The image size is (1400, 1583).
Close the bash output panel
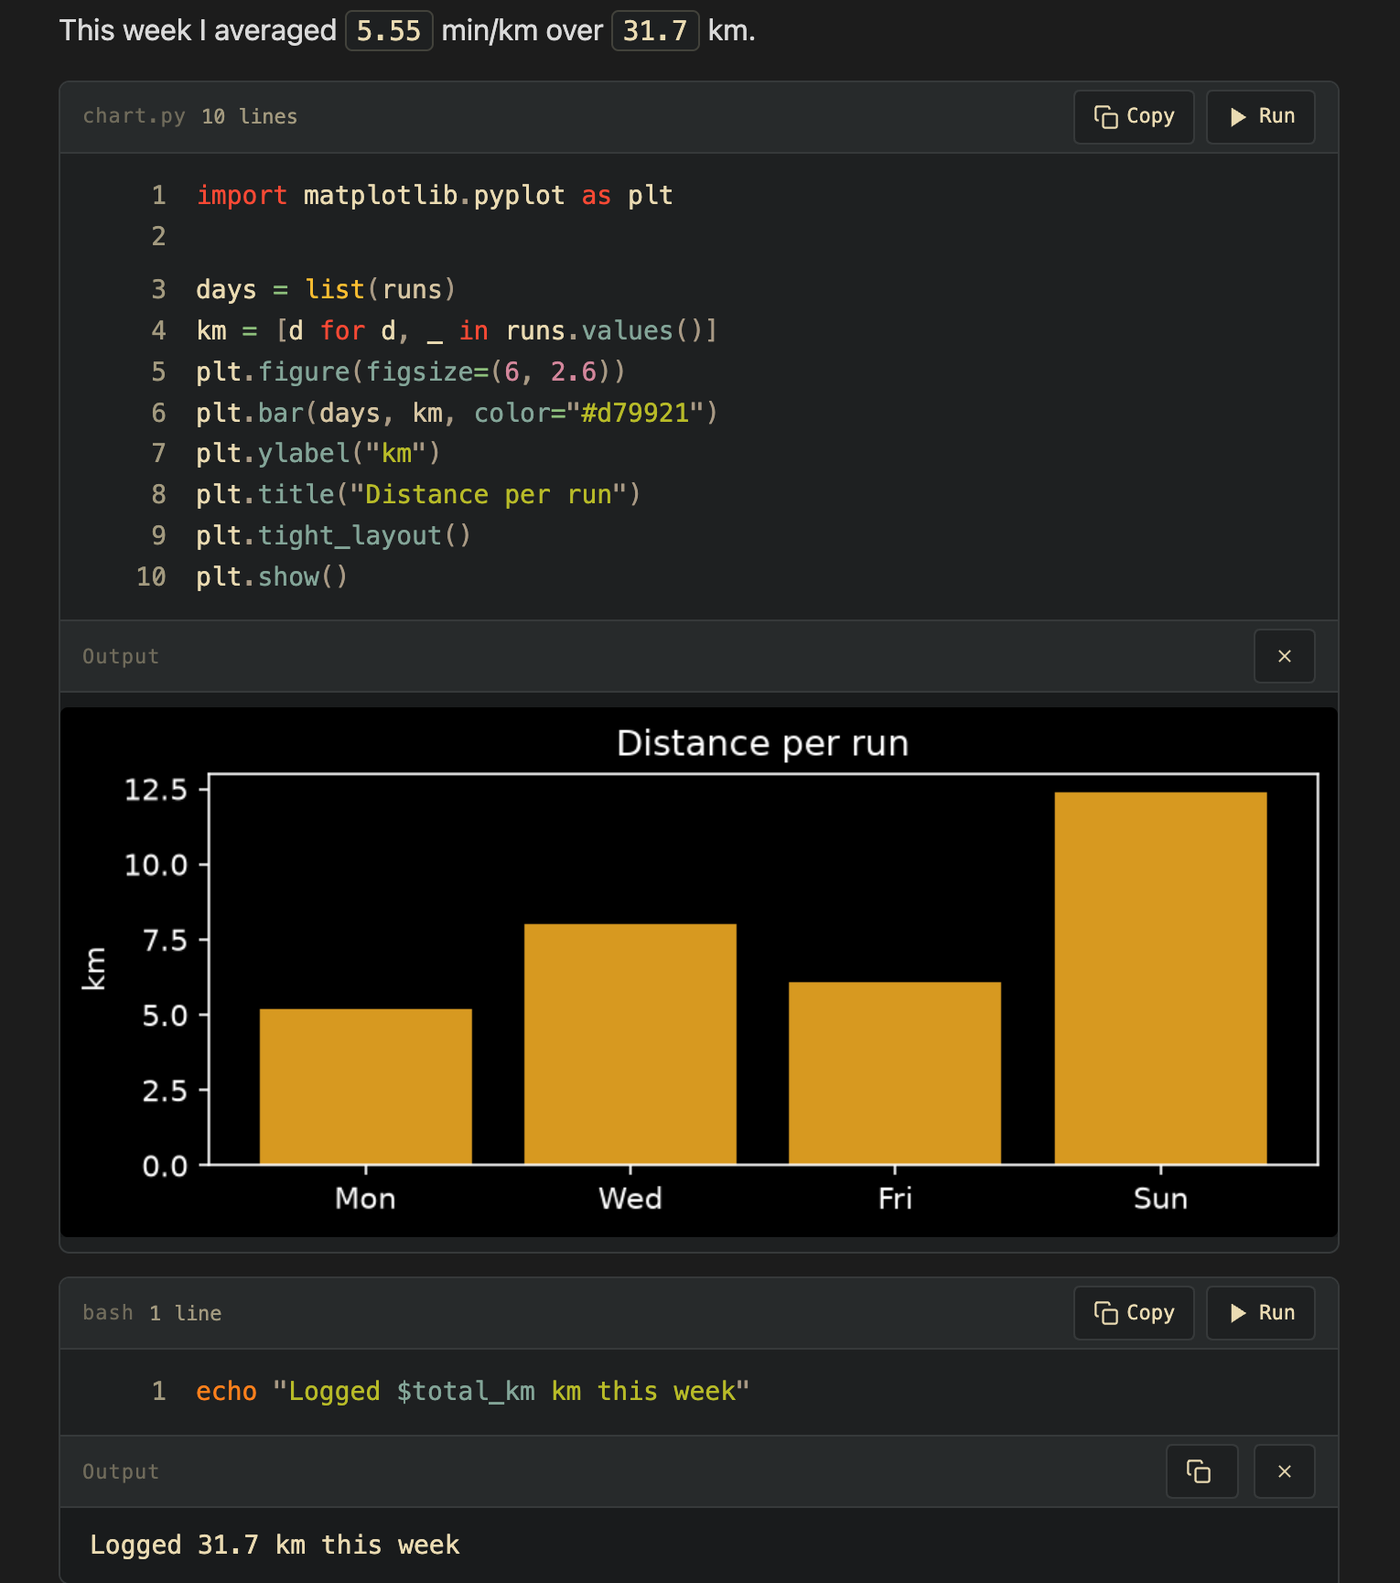click(x=1284, y=1471)
